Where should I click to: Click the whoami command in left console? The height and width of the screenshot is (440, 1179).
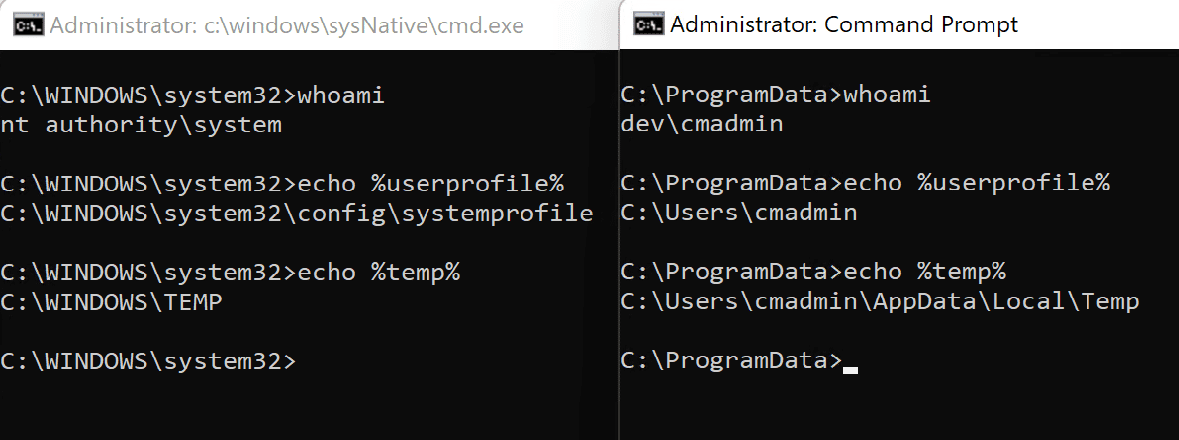pyautogui.click(x=341, y=96)
